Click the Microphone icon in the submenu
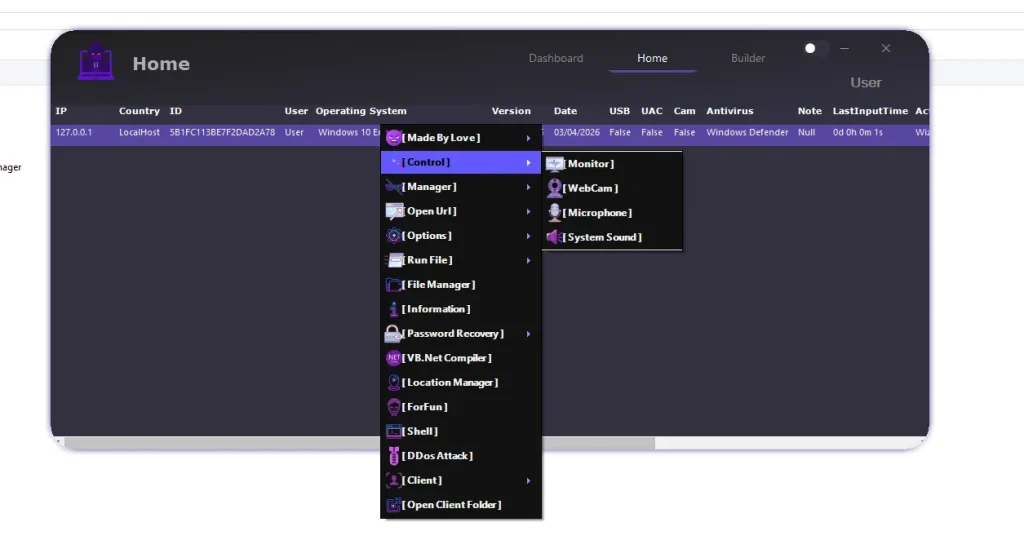 554,213
